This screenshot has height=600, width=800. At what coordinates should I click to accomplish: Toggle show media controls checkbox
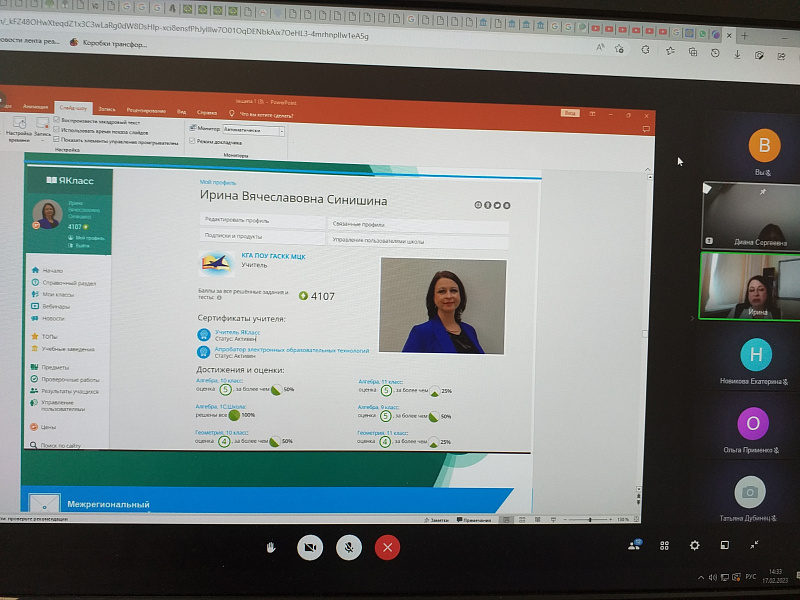pyautogui.click(x=56, y=139)
